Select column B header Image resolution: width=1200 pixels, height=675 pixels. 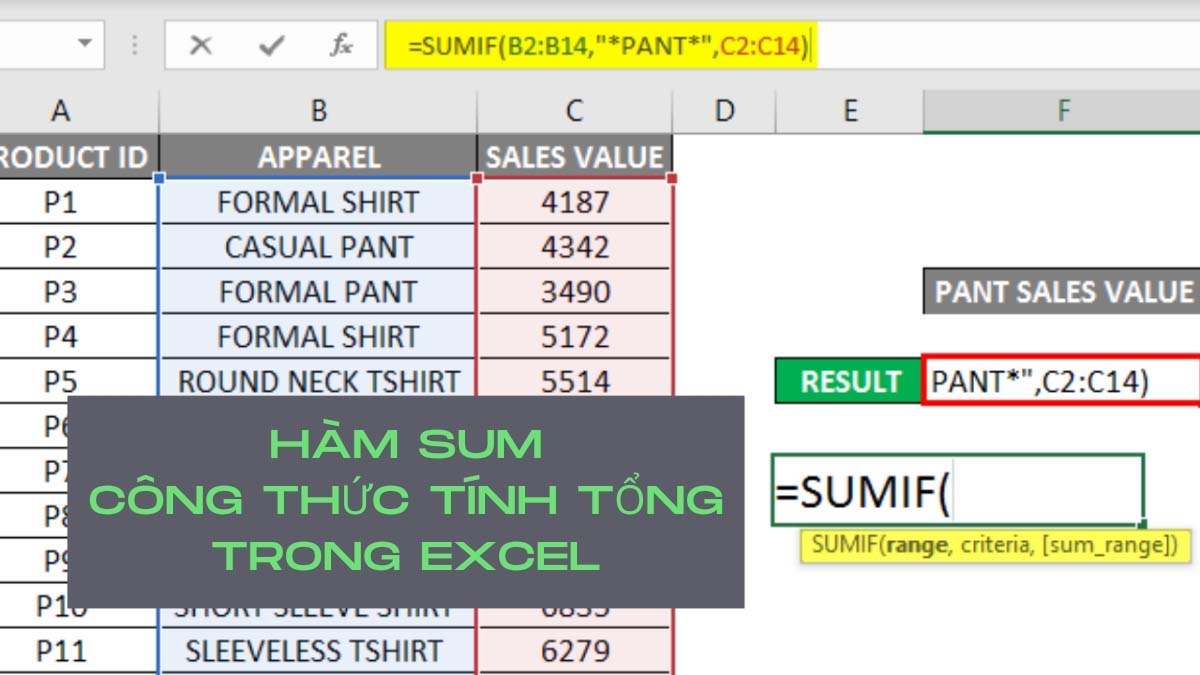318,111
